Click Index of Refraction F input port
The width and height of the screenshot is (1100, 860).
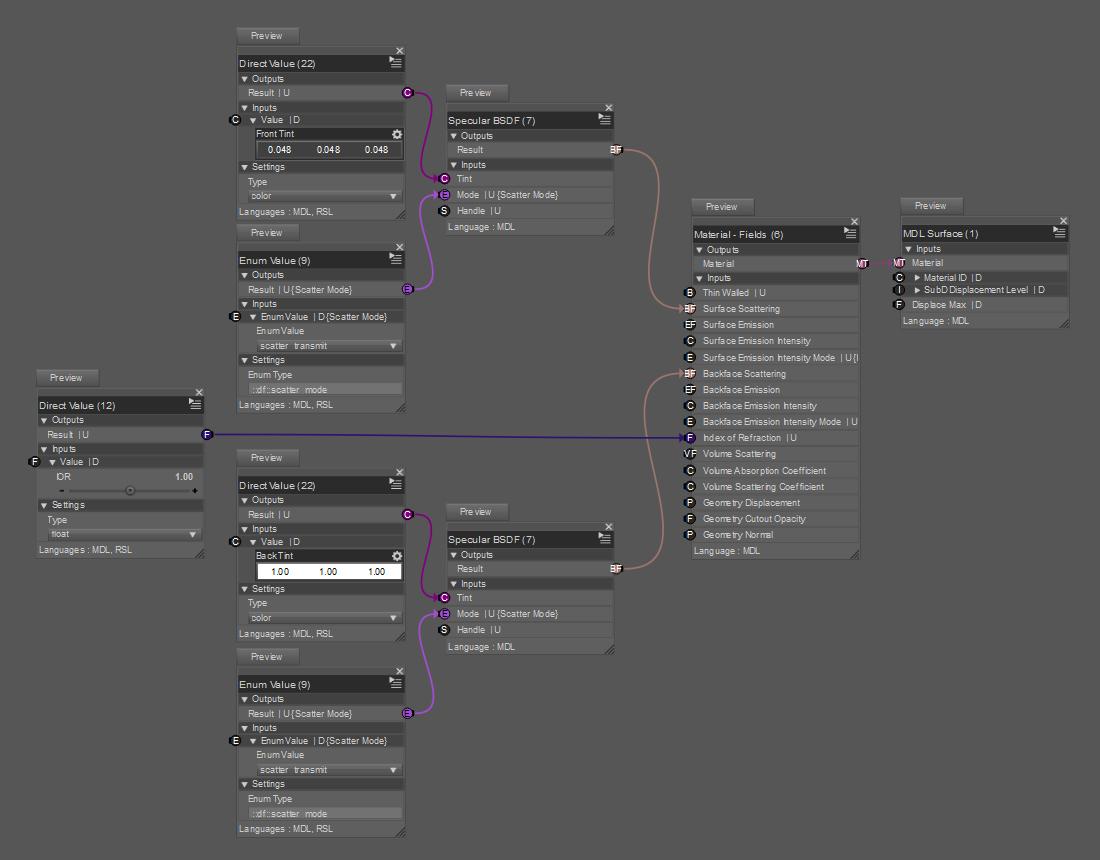(690, 438)
